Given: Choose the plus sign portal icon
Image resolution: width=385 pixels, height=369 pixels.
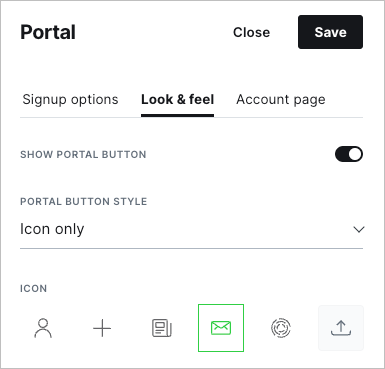Looking at the screenshot, I should coord(102,328).
